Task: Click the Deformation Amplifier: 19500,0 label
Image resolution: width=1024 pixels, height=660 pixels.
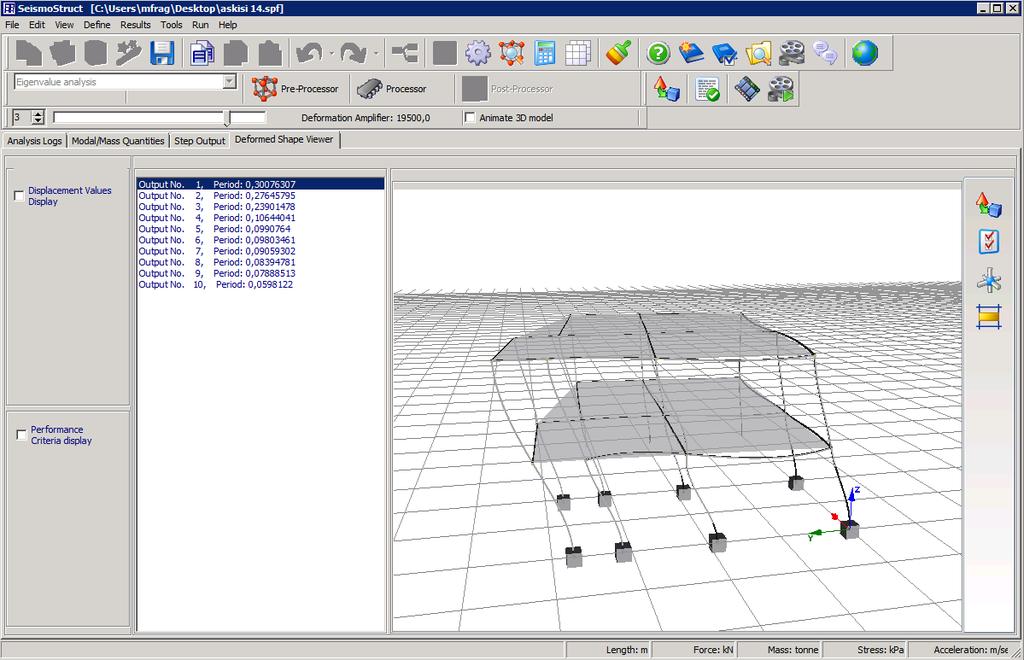Action: (x=366, y=118)
